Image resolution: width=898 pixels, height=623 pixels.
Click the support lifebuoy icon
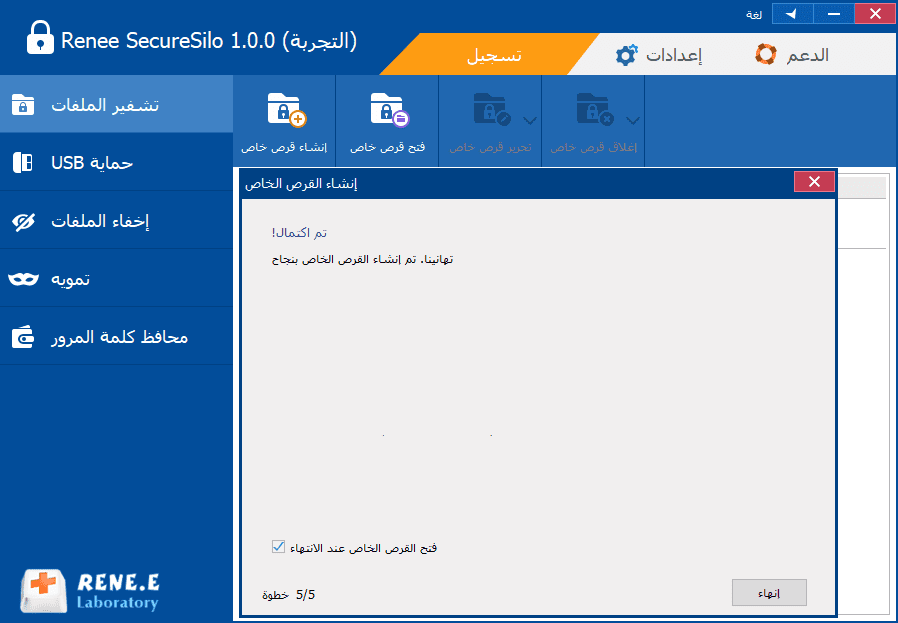(x=766, y=54)
